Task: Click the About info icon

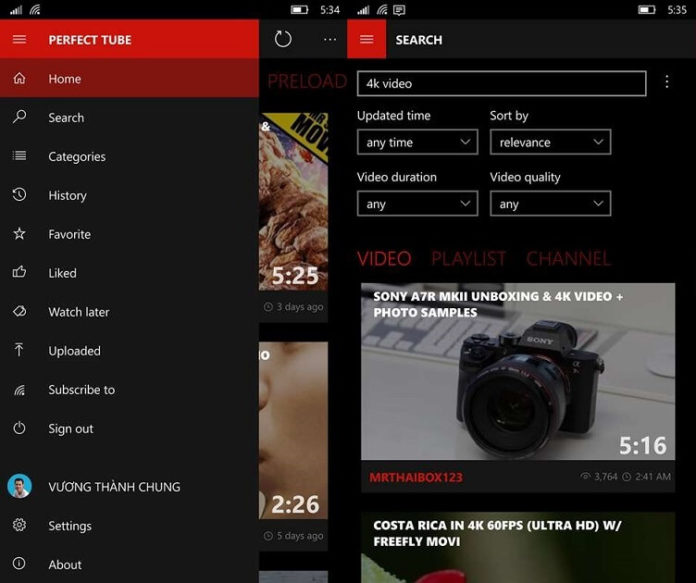Action: coord(19,563)
